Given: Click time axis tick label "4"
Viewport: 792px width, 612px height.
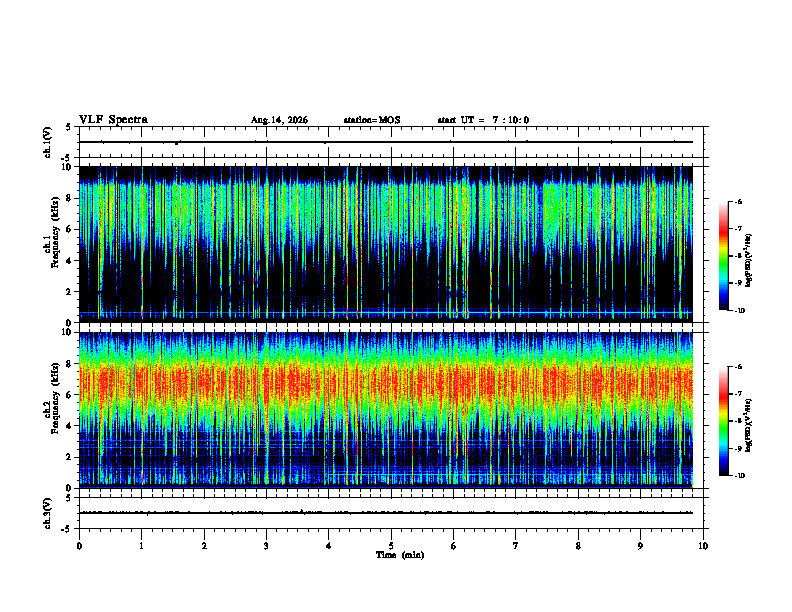Looking at the screenshot, I should [x=329, y=546].
